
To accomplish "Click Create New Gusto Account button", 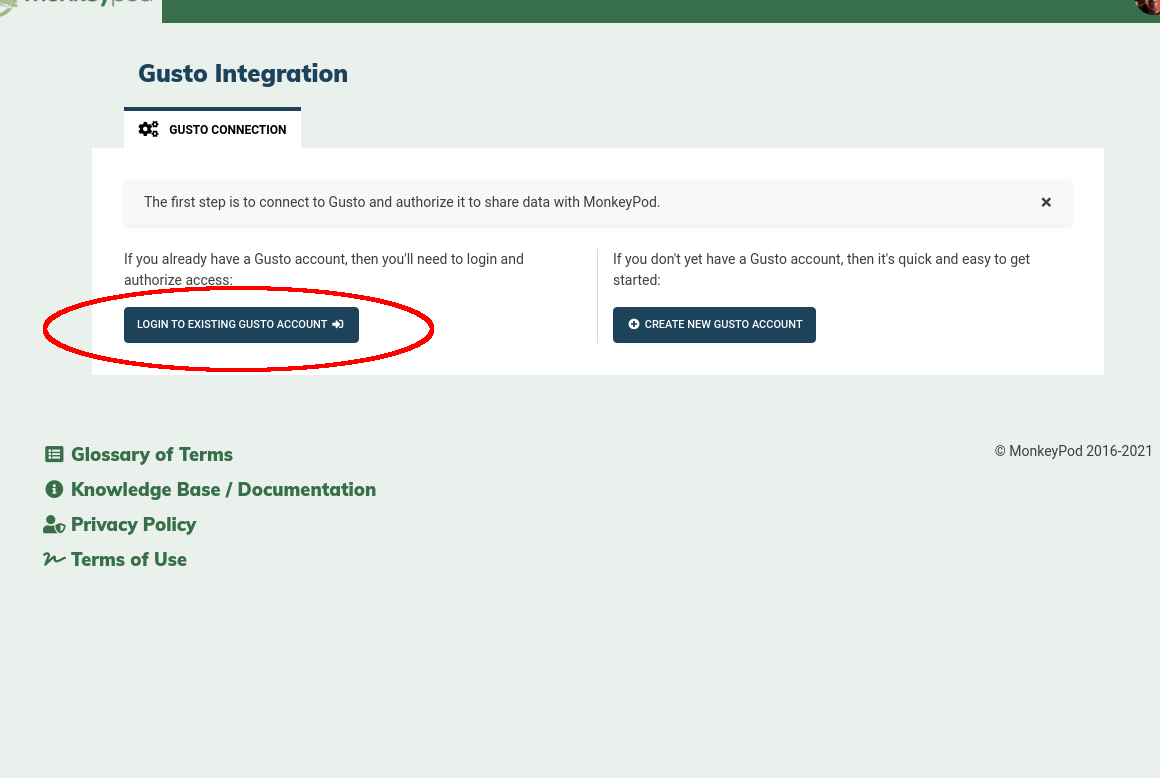I will [x=714, y=325].
